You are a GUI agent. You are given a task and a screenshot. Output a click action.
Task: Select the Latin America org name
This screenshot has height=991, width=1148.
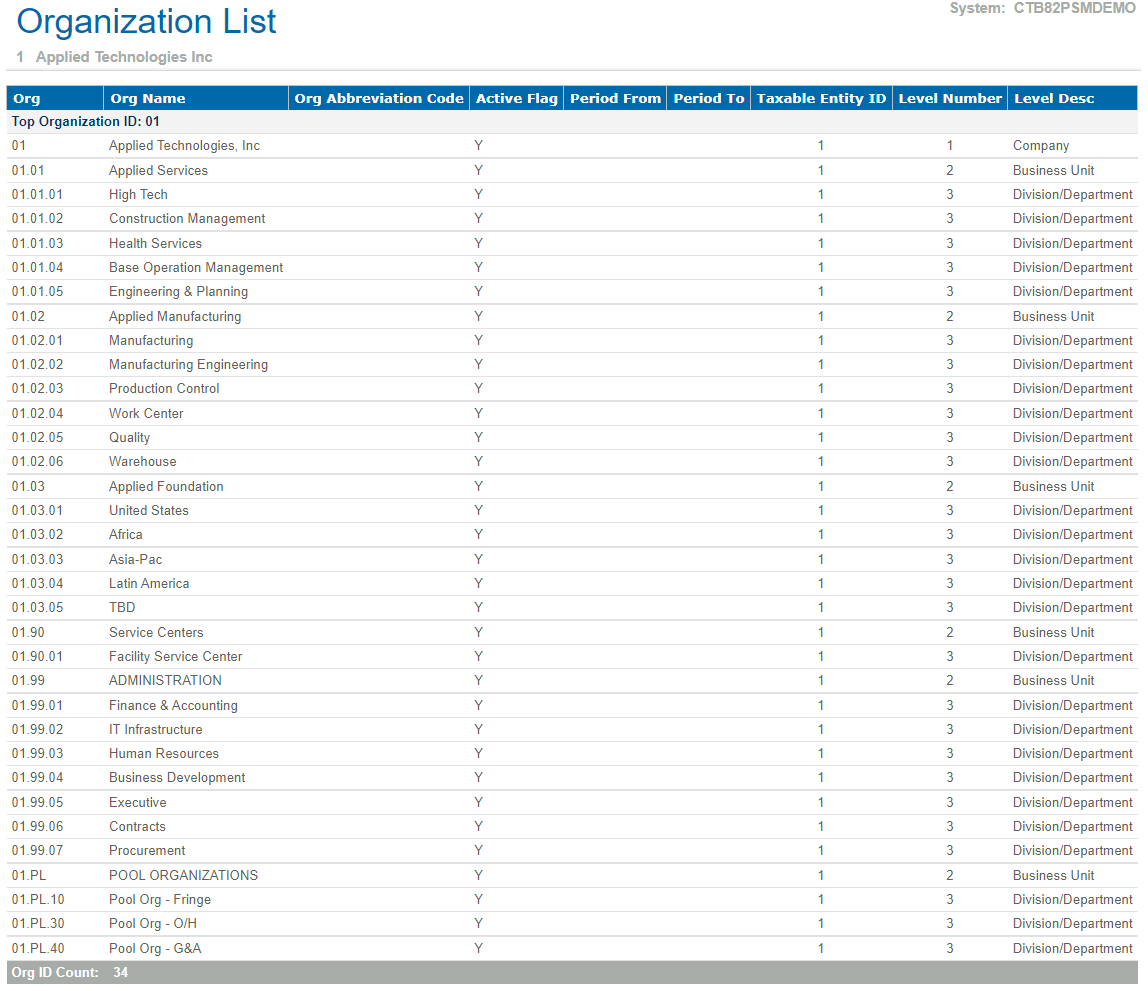pos(149,584)
